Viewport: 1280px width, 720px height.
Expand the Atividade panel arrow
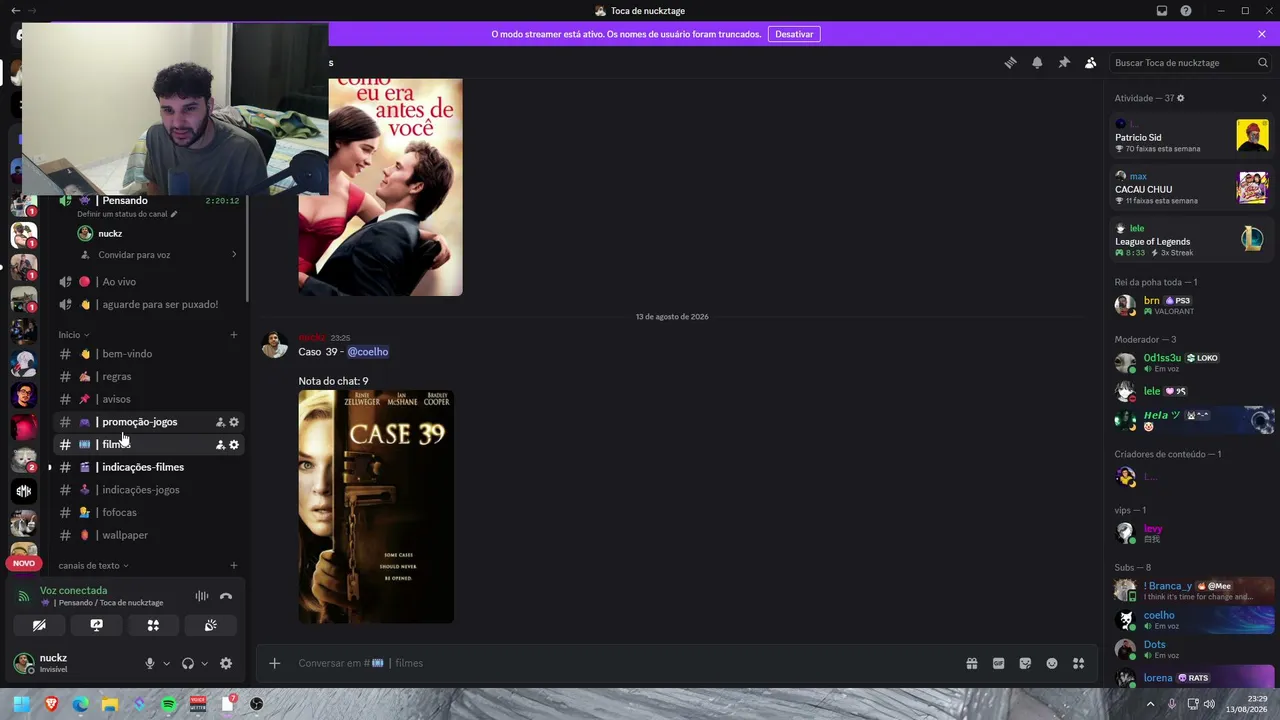coord(1264,98)
